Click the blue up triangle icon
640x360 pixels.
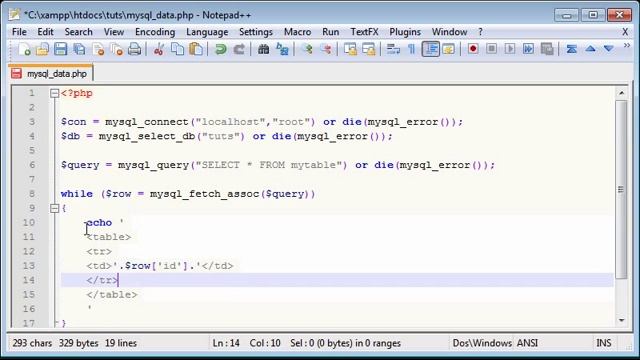[x=590, y=49]
